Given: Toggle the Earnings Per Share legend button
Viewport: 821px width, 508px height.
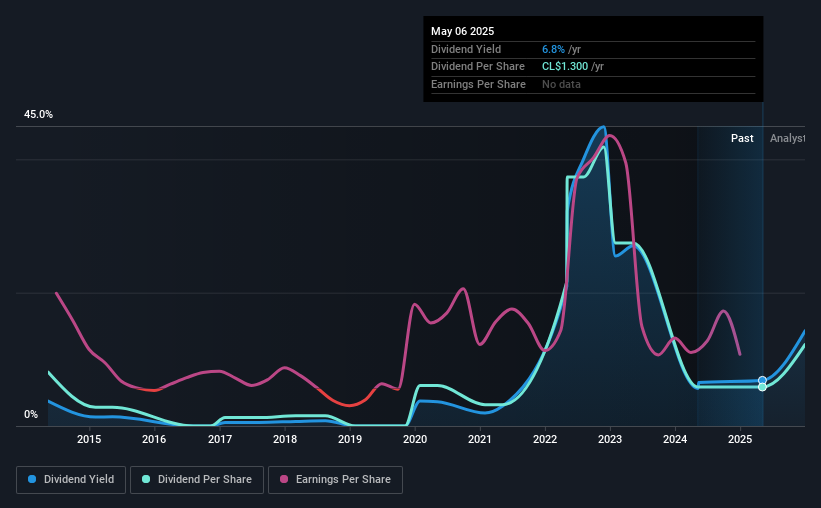Looking at the screenshot, I should 335,480.
